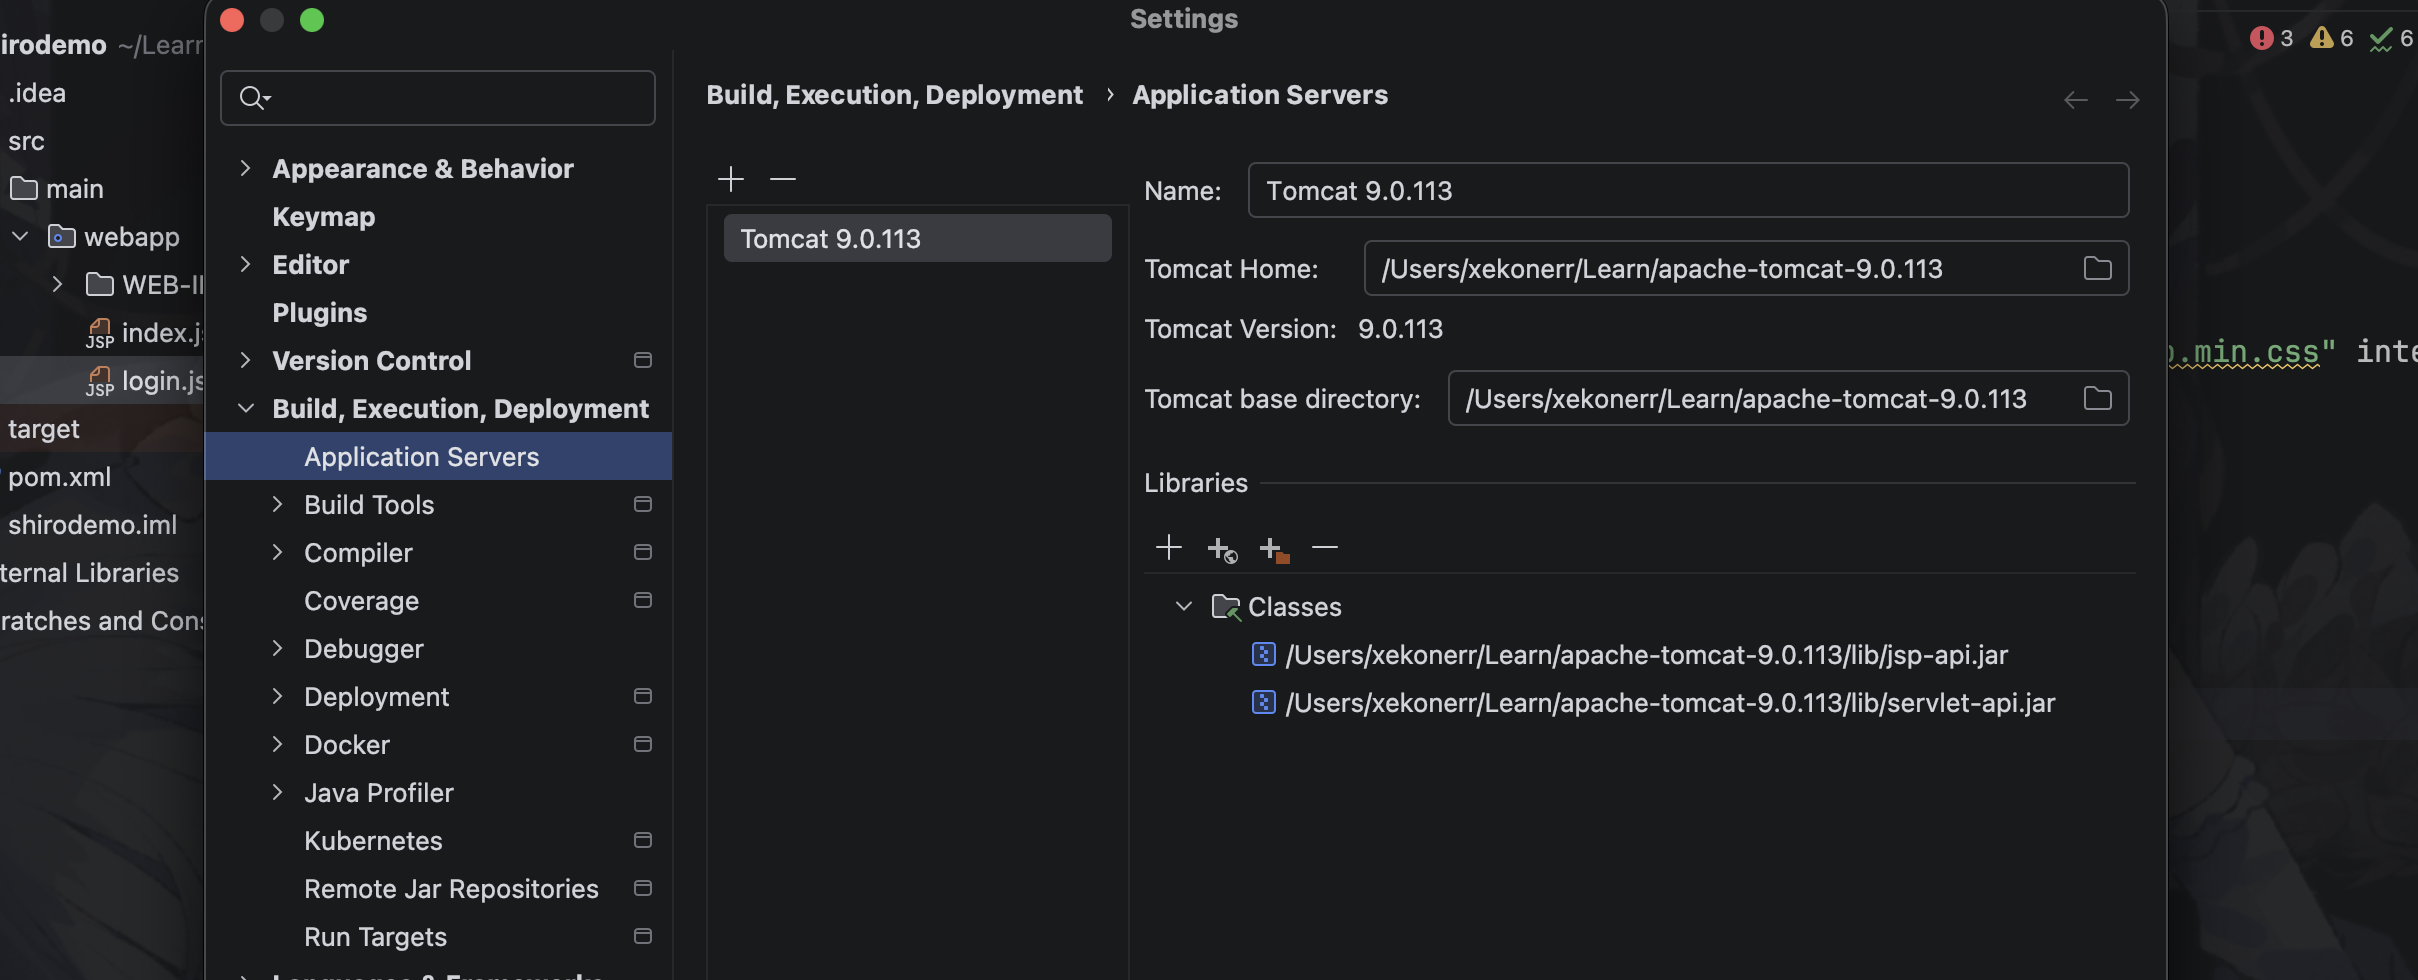This screenshot has width=2418, height=980.
Task: Click the add application server plus icon
Action: pyautogui.click(x=731, y=179)
